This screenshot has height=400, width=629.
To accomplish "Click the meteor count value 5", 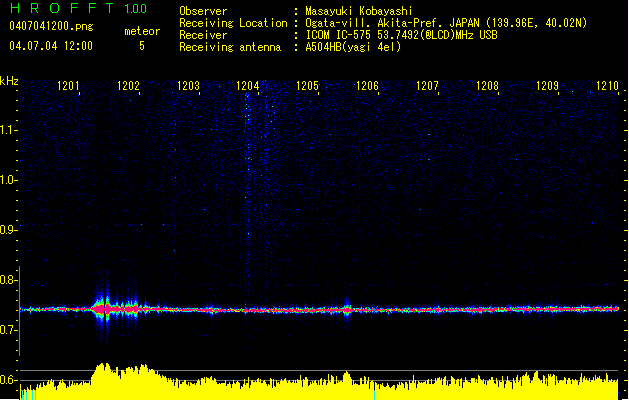I will (x=142, y=46).
